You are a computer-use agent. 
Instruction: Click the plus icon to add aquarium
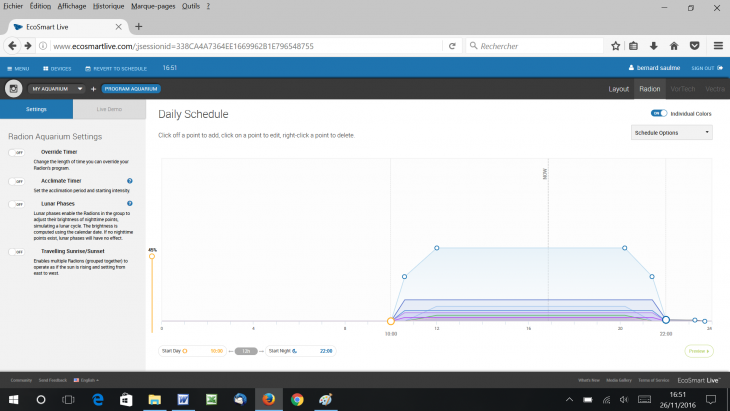click(94, 89)
